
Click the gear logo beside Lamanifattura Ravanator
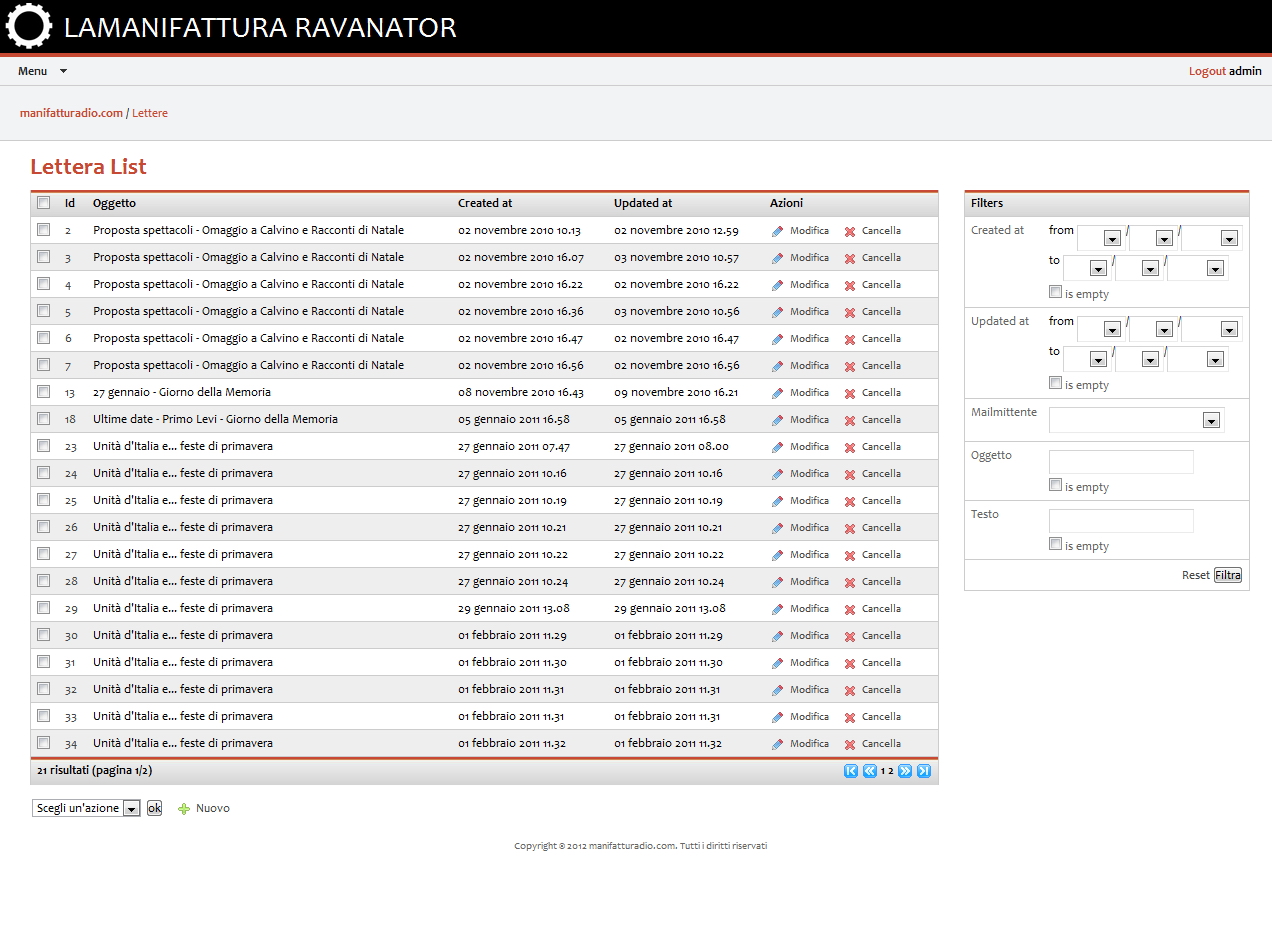[x=30, y=26]
